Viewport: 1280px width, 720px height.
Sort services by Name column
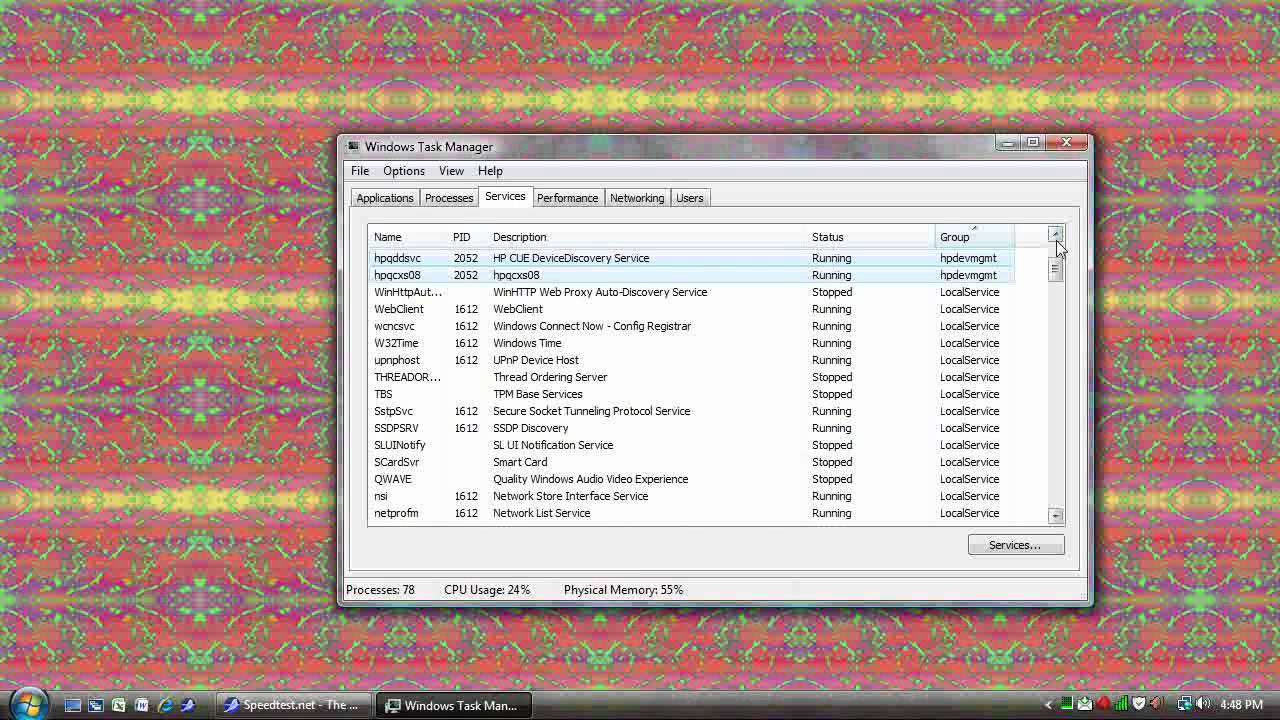click(408, 237)
